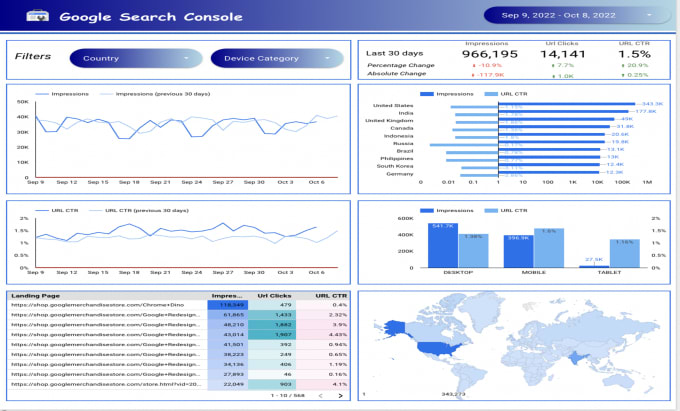Toggle Impressions legend in country bar chart

pos(447,94)
